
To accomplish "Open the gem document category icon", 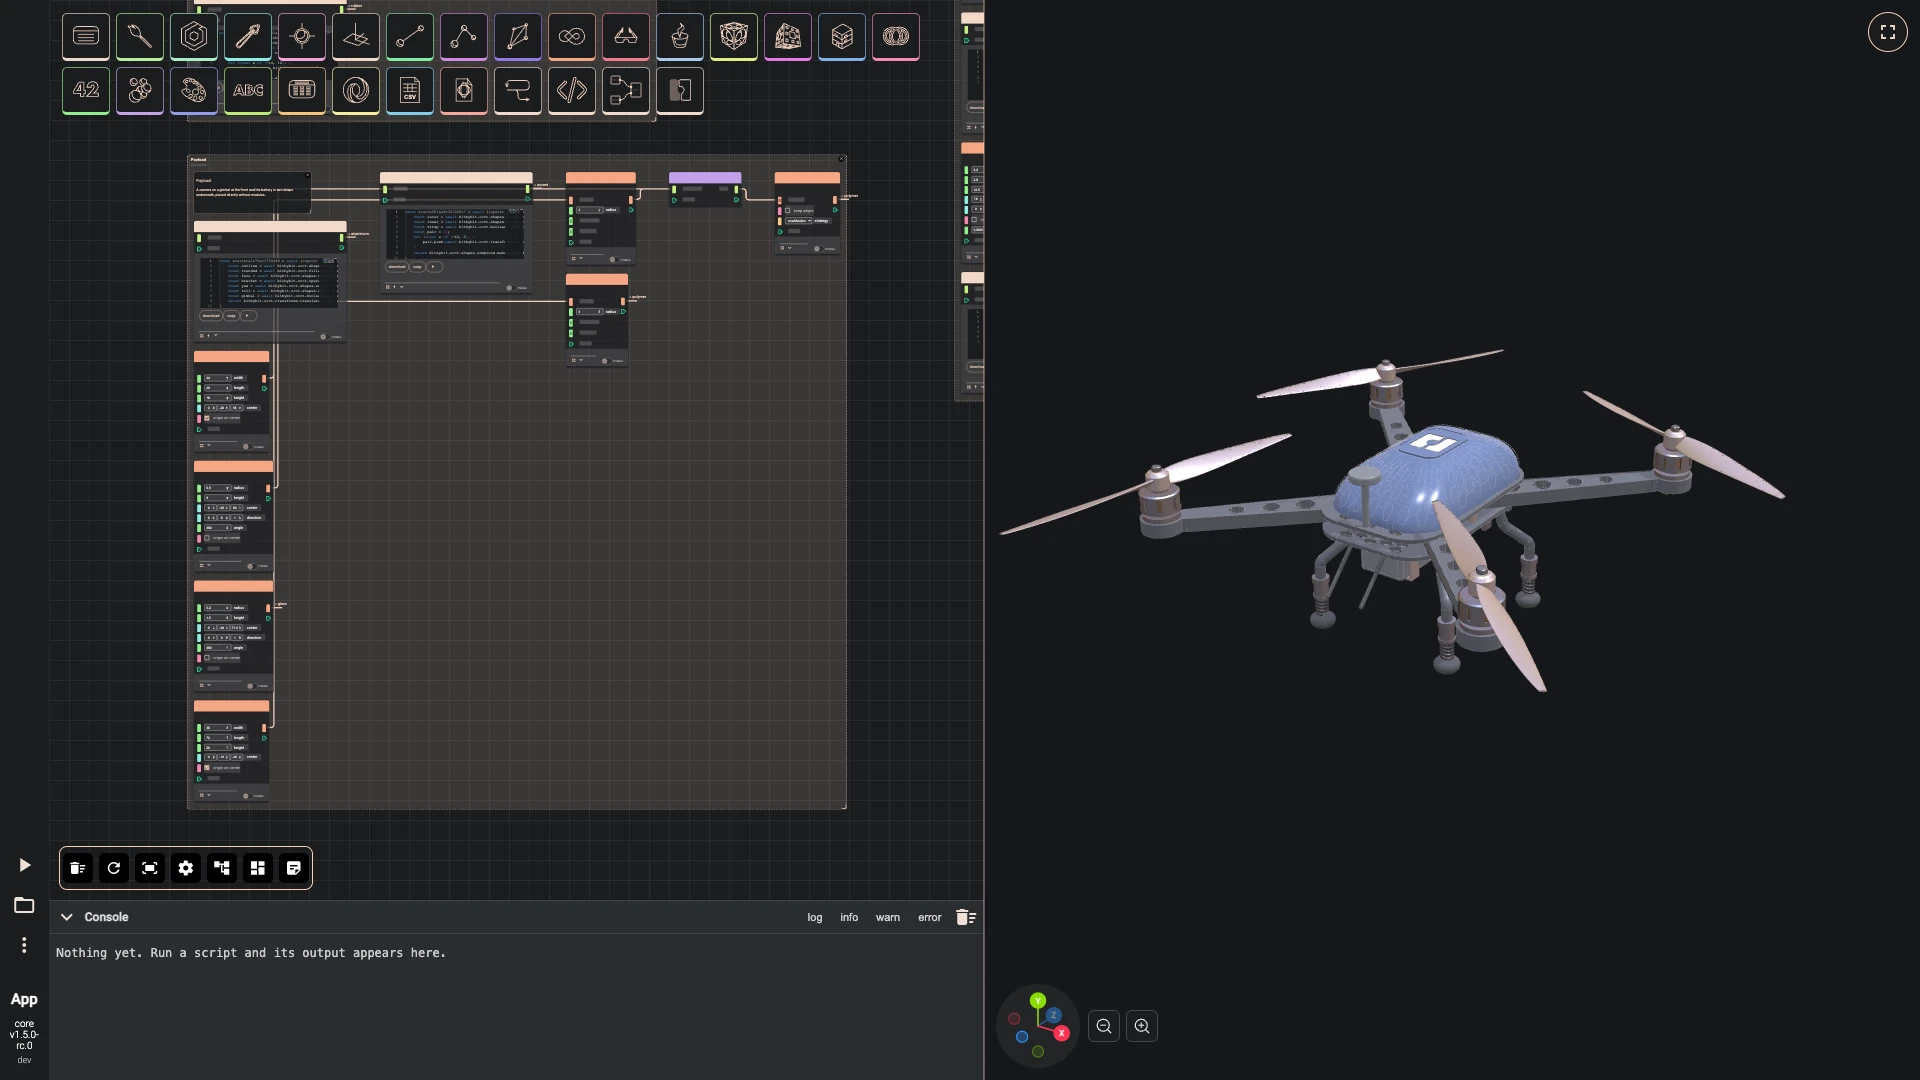I will click(x=464, y=91).
